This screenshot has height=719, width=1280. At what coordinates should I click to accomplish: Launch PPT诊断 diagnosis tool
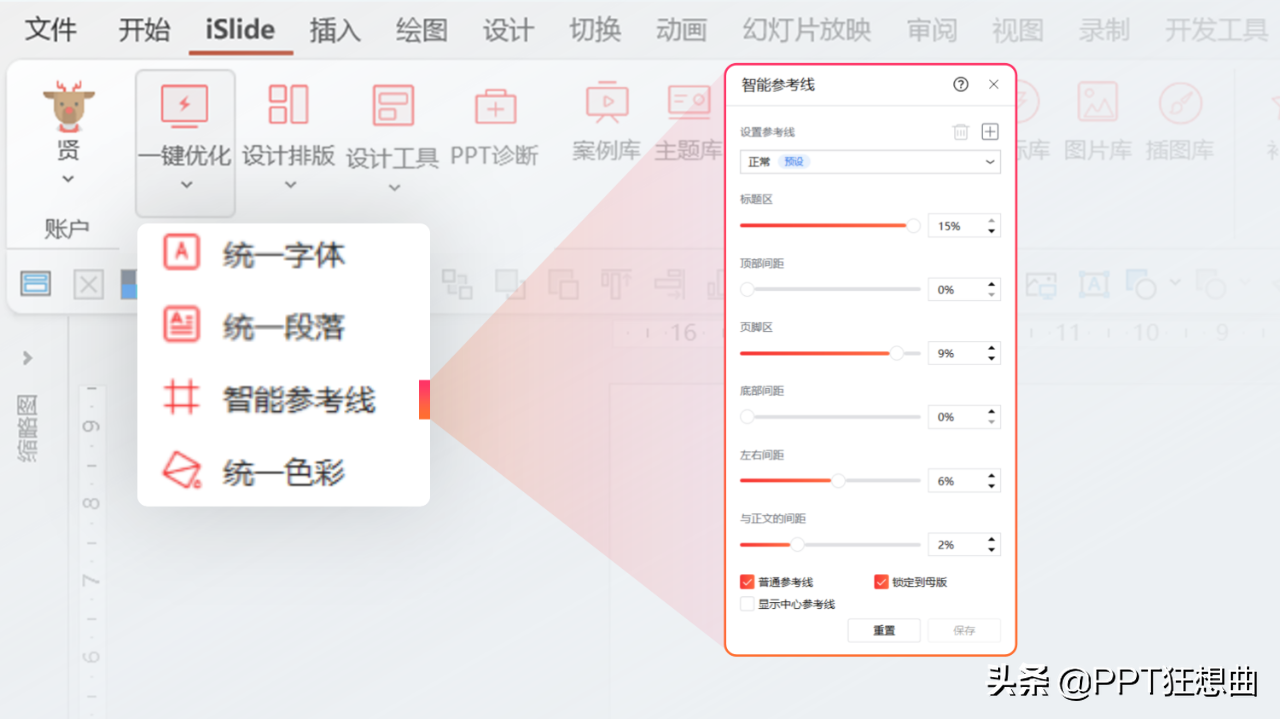coord(495,128)
